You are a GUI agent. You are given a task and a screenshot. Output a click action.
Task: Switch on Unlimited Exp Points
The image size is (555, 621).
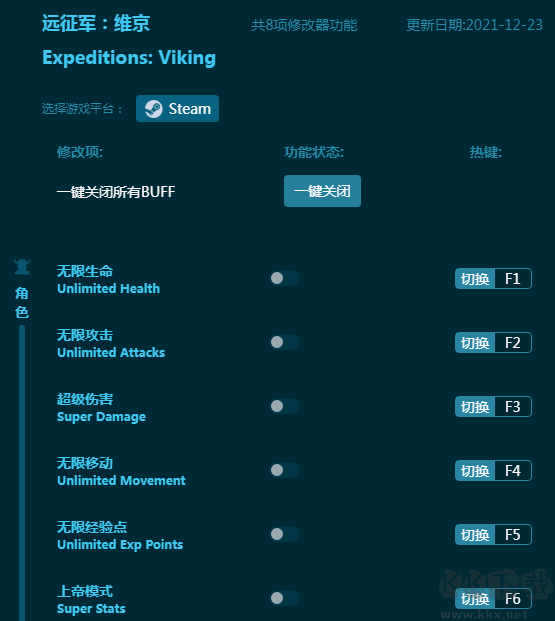tap(284, 534)
